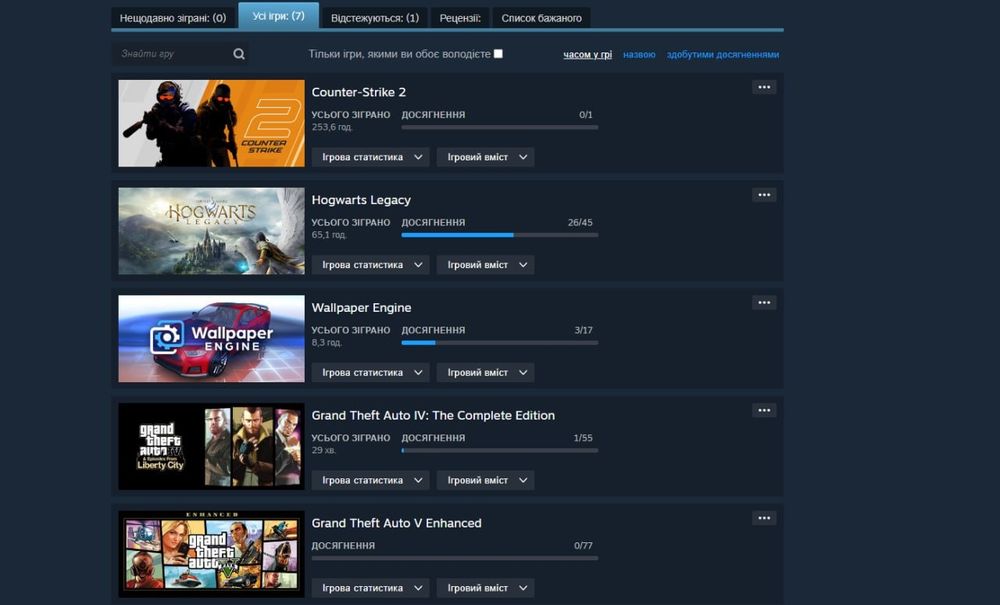Expand 'Ігрова статистика' dropdown for GTA V Enhanced

click(371, 588)
